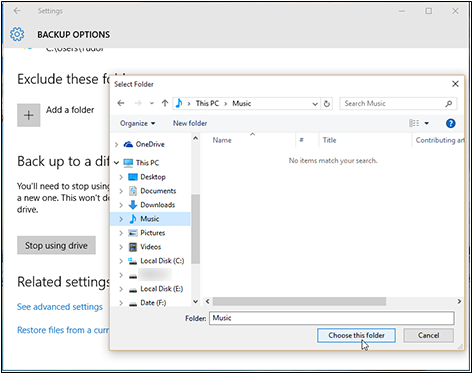Screen dimensions: 473x374
Task: Select Local Disk (E:) in tree
Action: point(161,289)
